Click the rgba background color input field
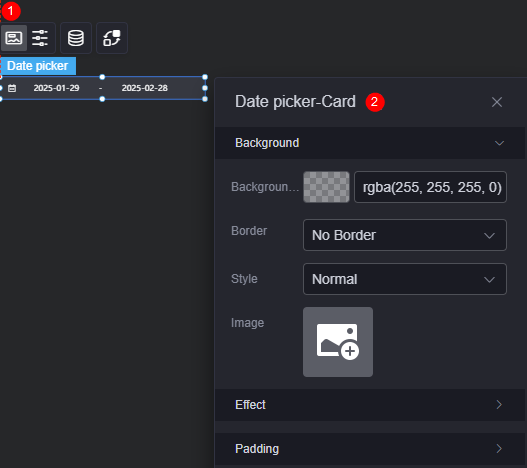This screenshot has width=527, height=468. (431, 187)
